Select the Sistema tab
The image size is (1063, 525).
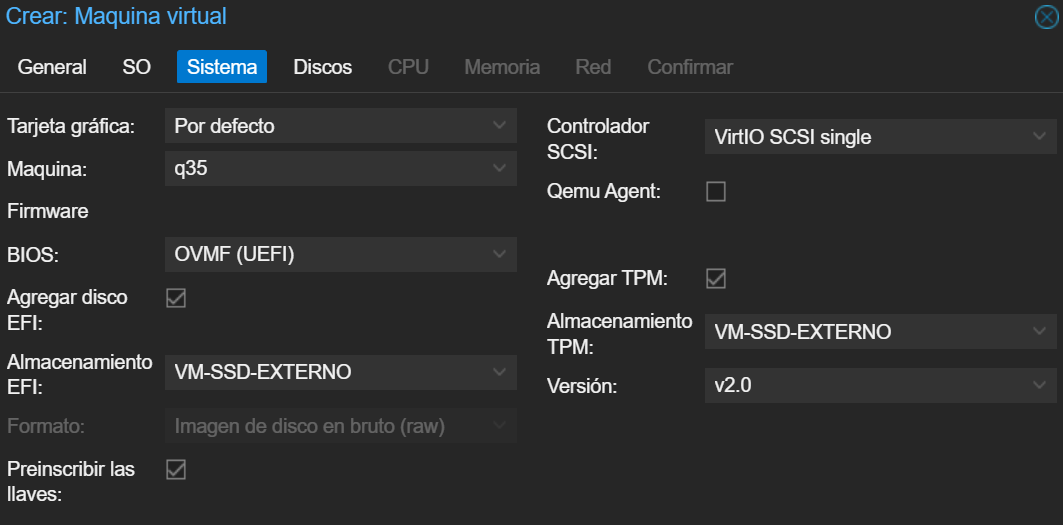[x=222, y=67]
